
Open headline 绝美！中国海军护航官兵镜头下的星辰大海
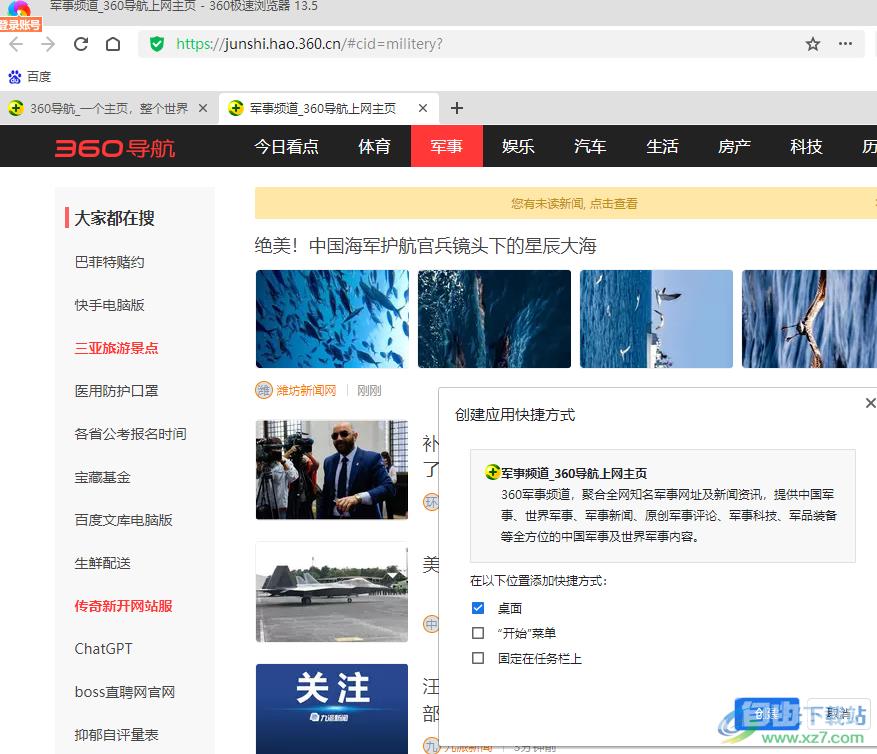click(425, 246)
